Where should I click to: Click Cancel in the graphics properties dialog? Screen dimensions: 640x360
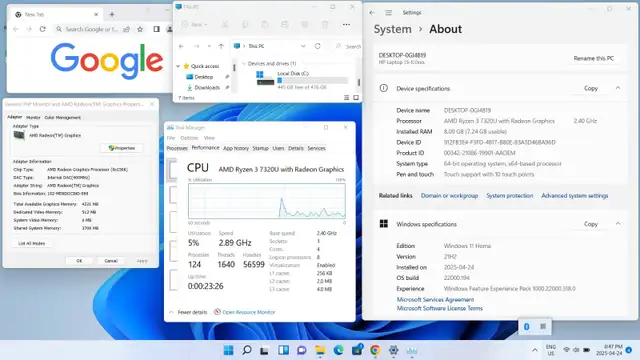[111, 260]
